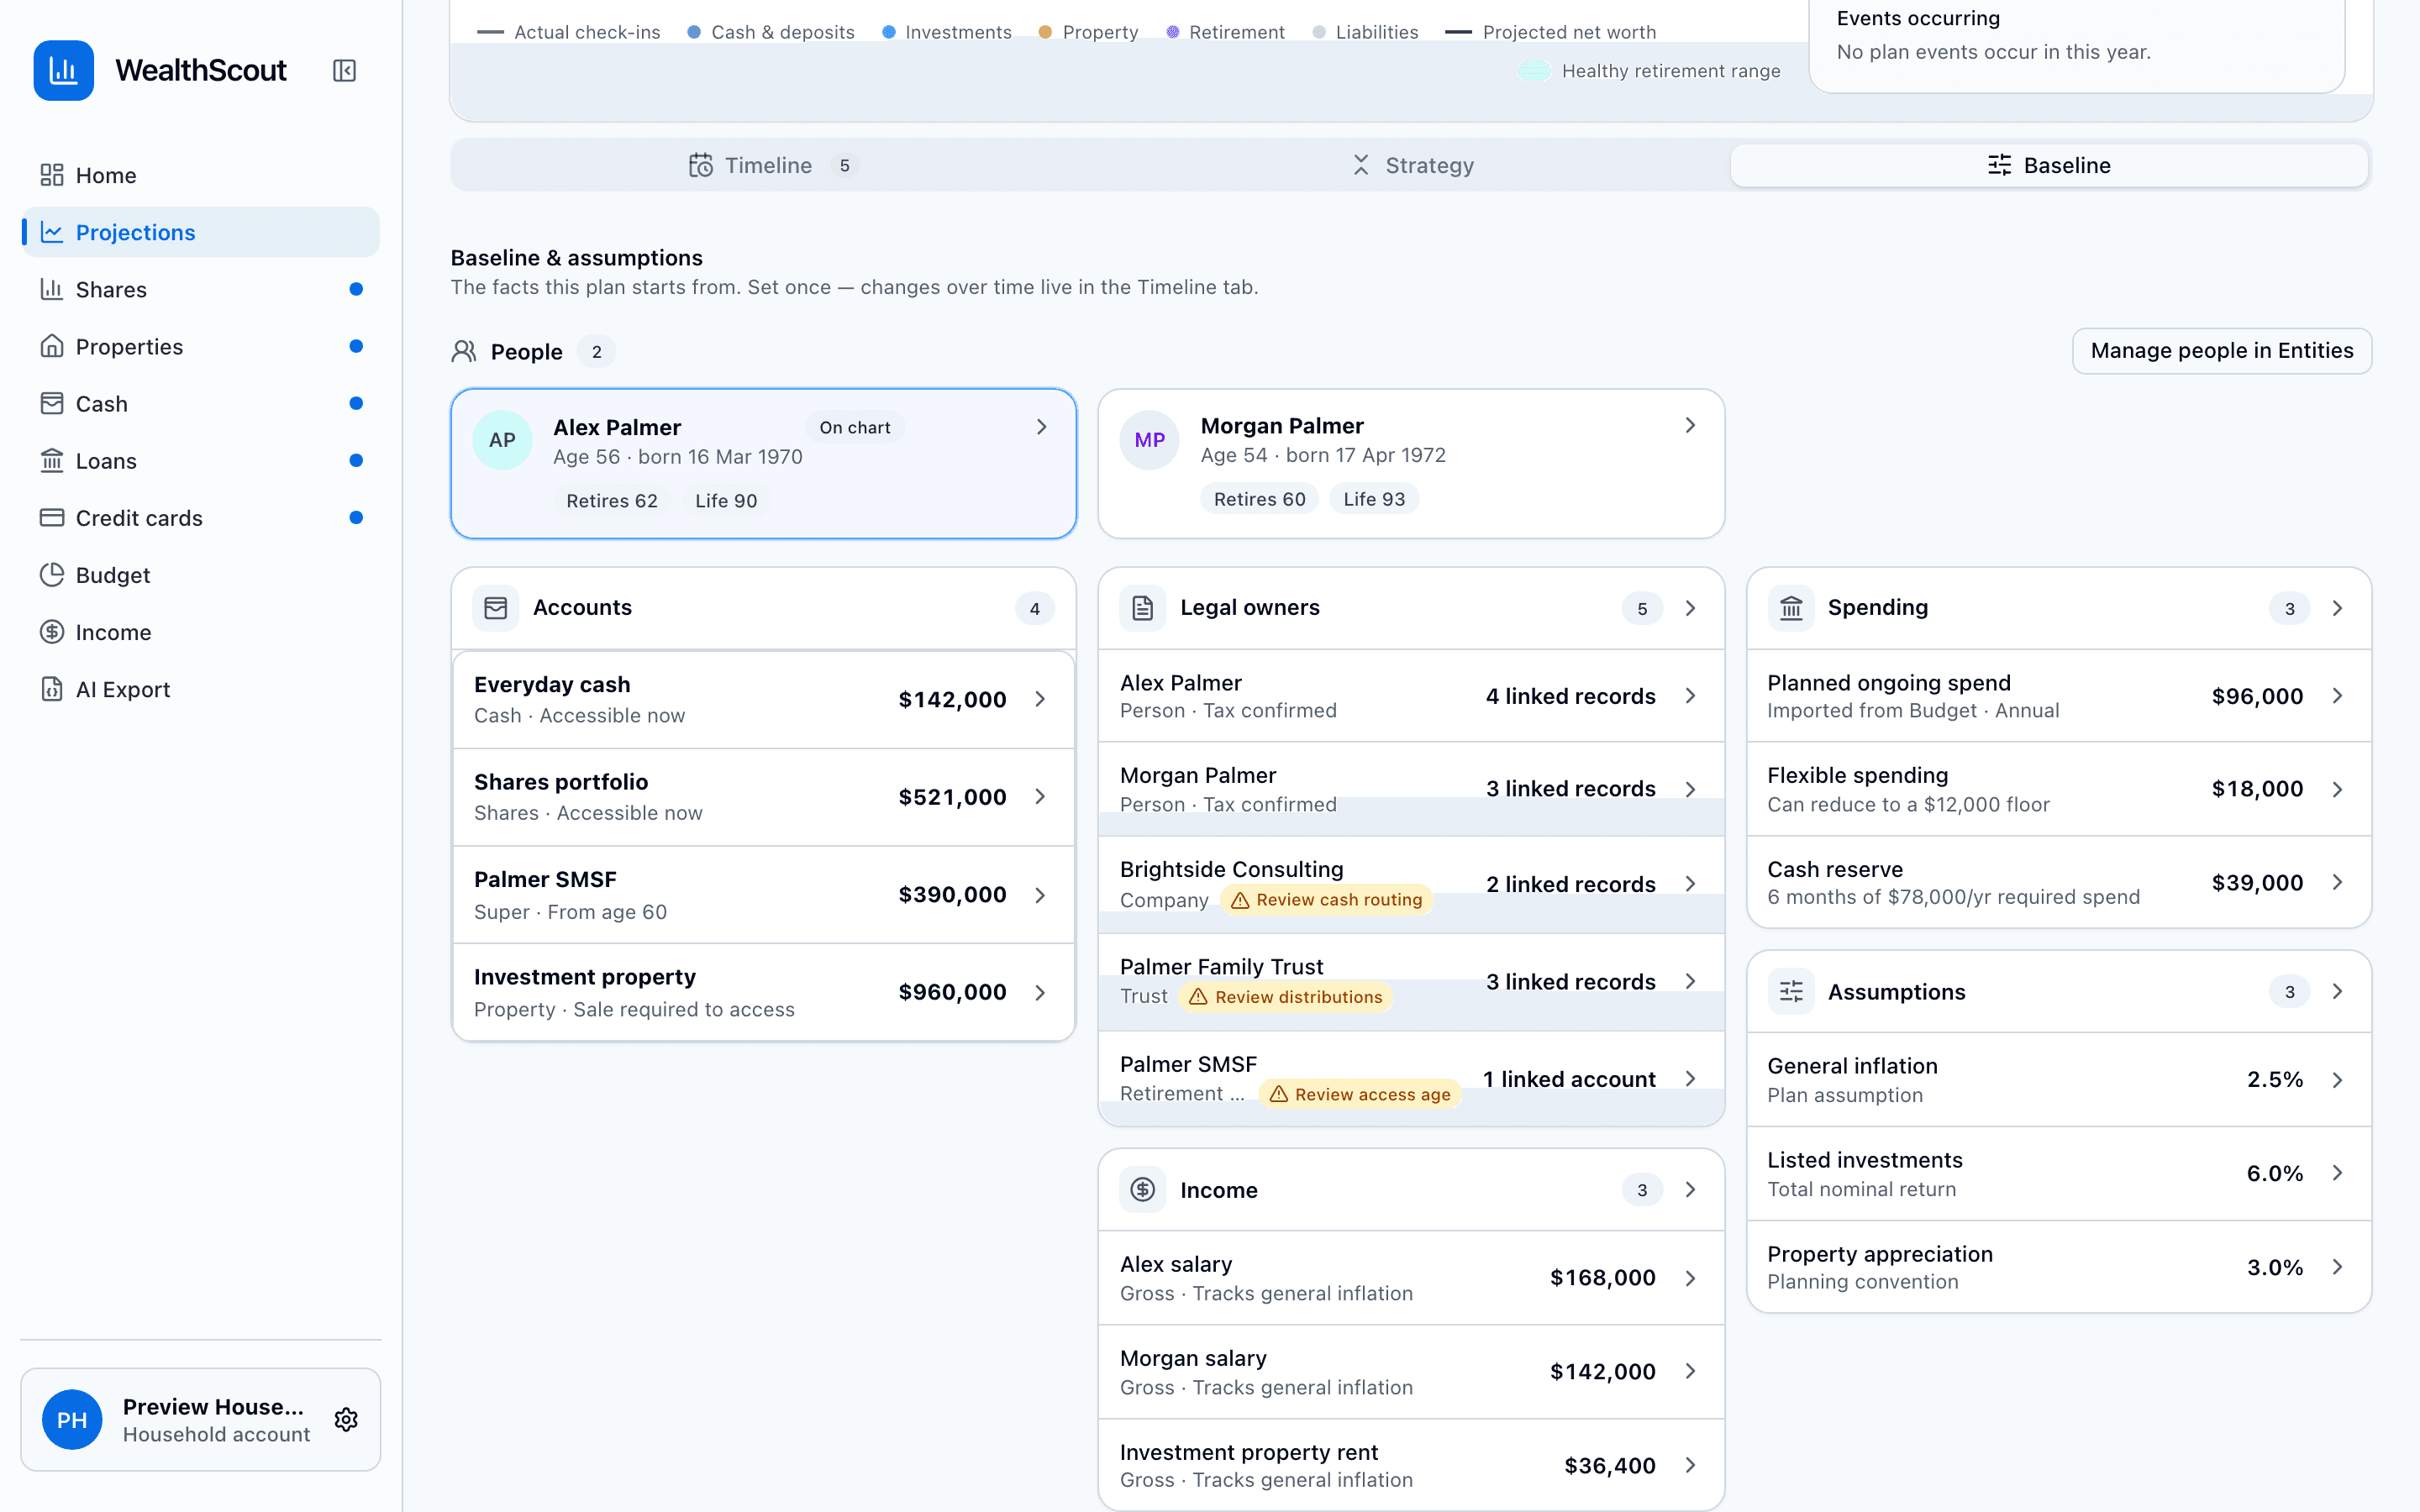The image size is (2420, 1512).
Task: Click the Baseline sliders icon
Action: 1999,165
